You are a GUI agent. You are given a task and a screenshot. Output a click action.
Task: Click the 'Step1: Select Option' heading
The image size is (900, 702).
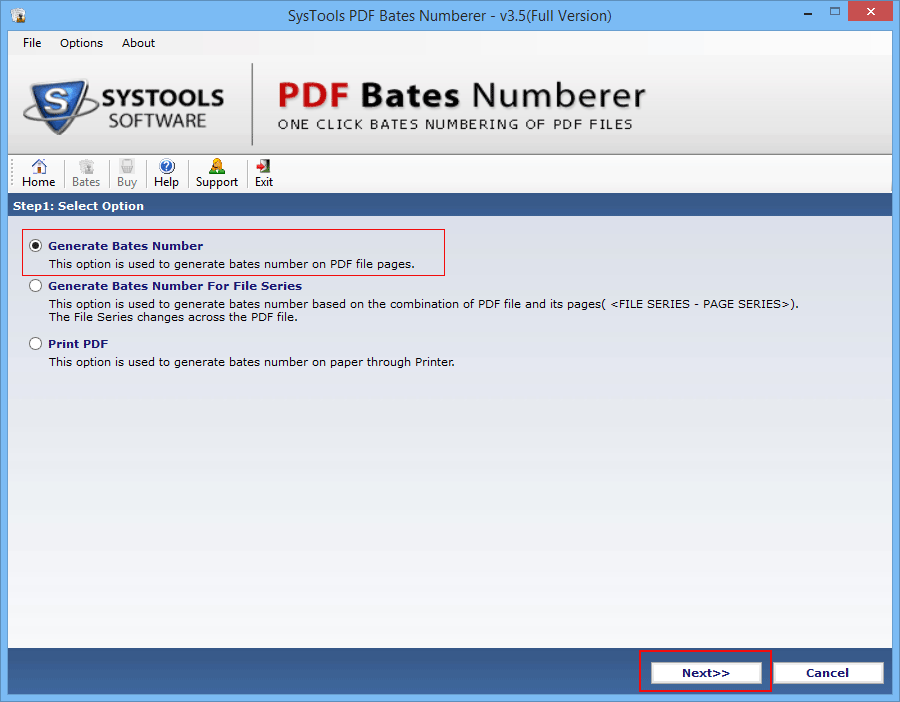click(79, 206)
